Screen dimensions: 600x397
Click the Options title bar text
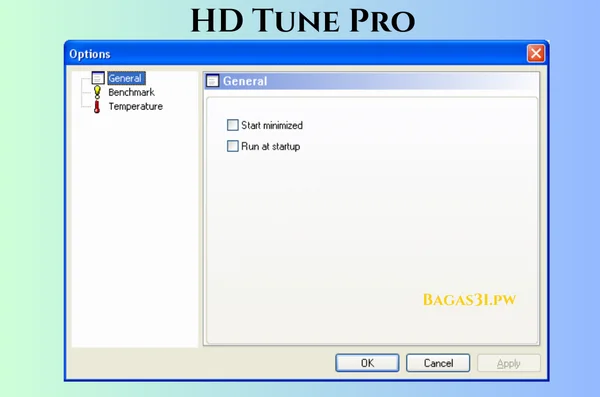90,54
